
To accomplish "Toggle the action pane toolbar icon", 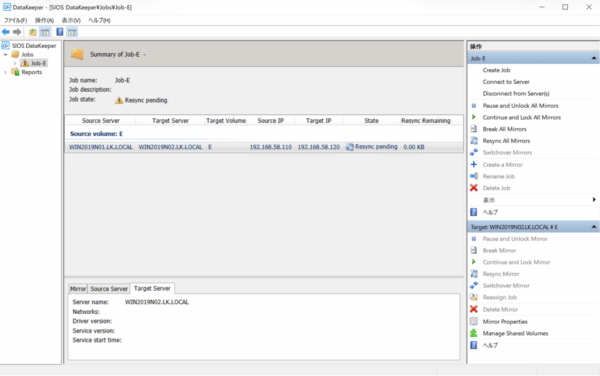I will [72, 32].
